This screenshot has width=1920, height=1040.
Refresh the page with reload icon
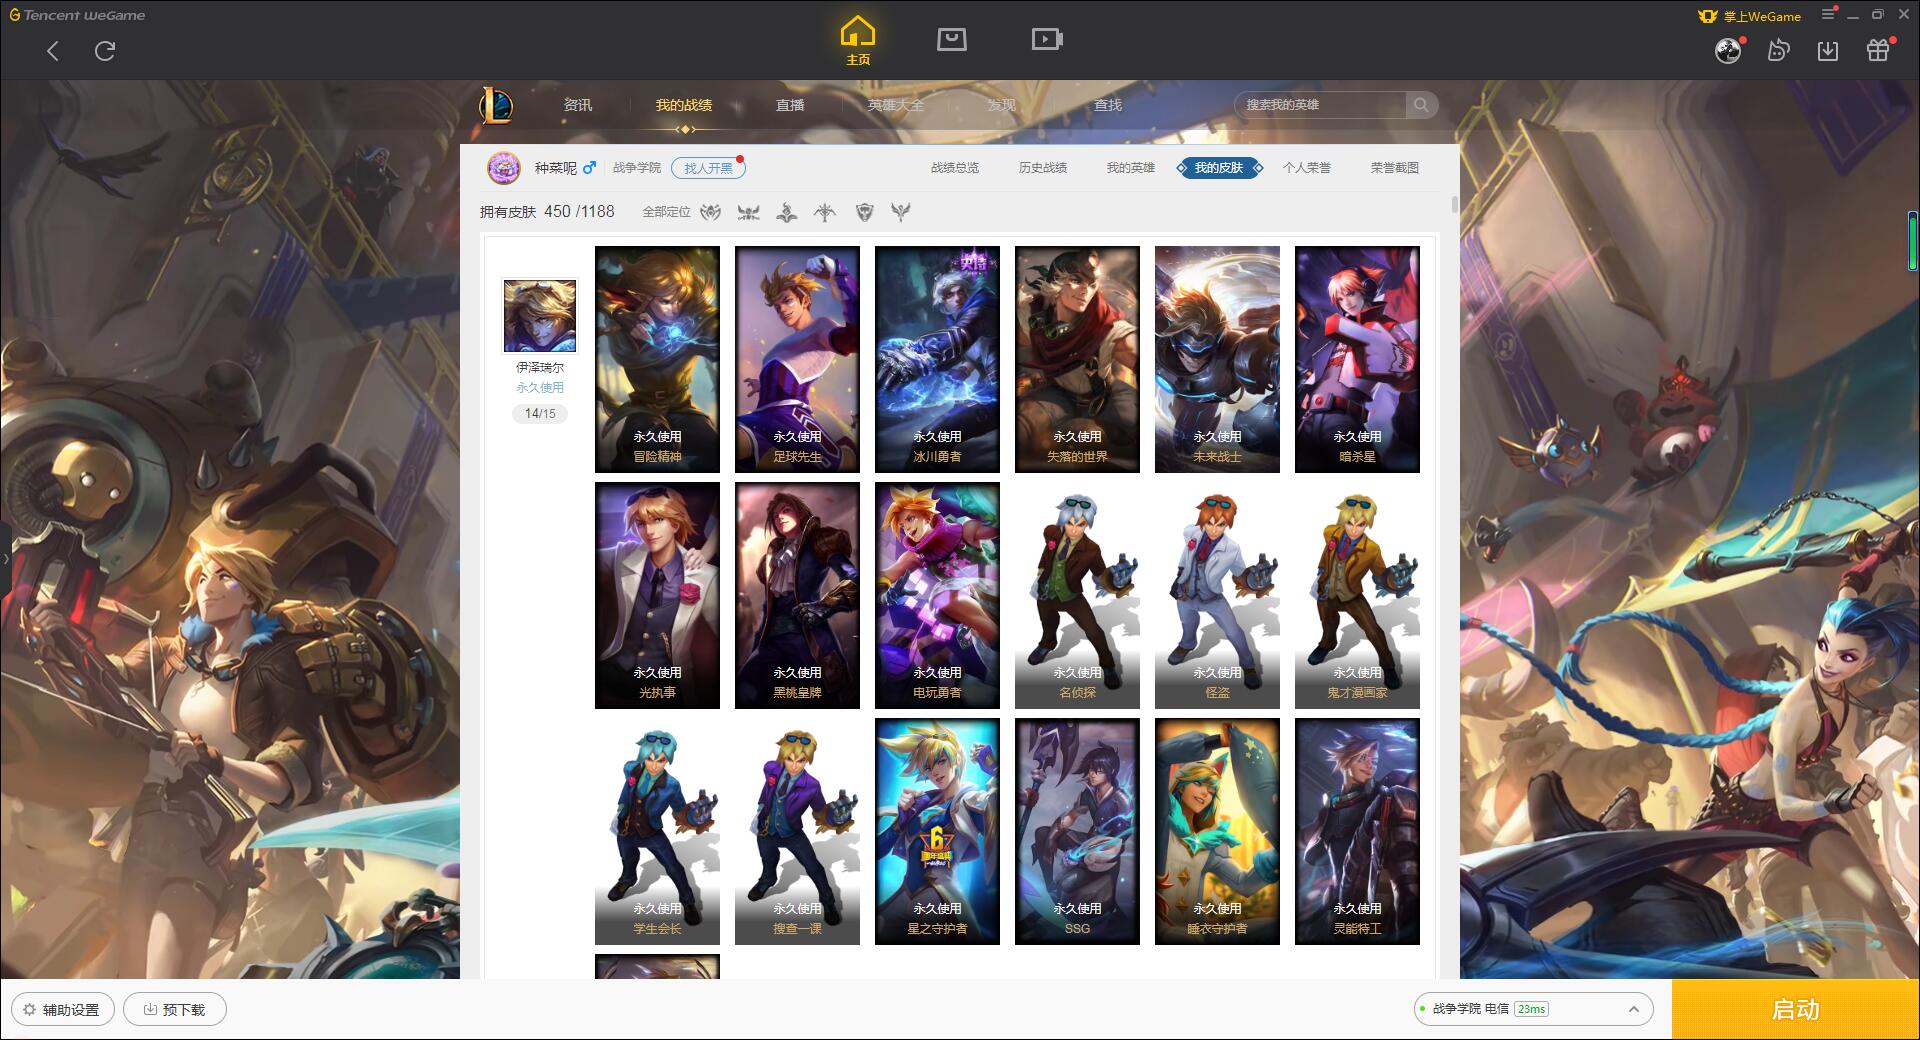(x=105, y=51)
